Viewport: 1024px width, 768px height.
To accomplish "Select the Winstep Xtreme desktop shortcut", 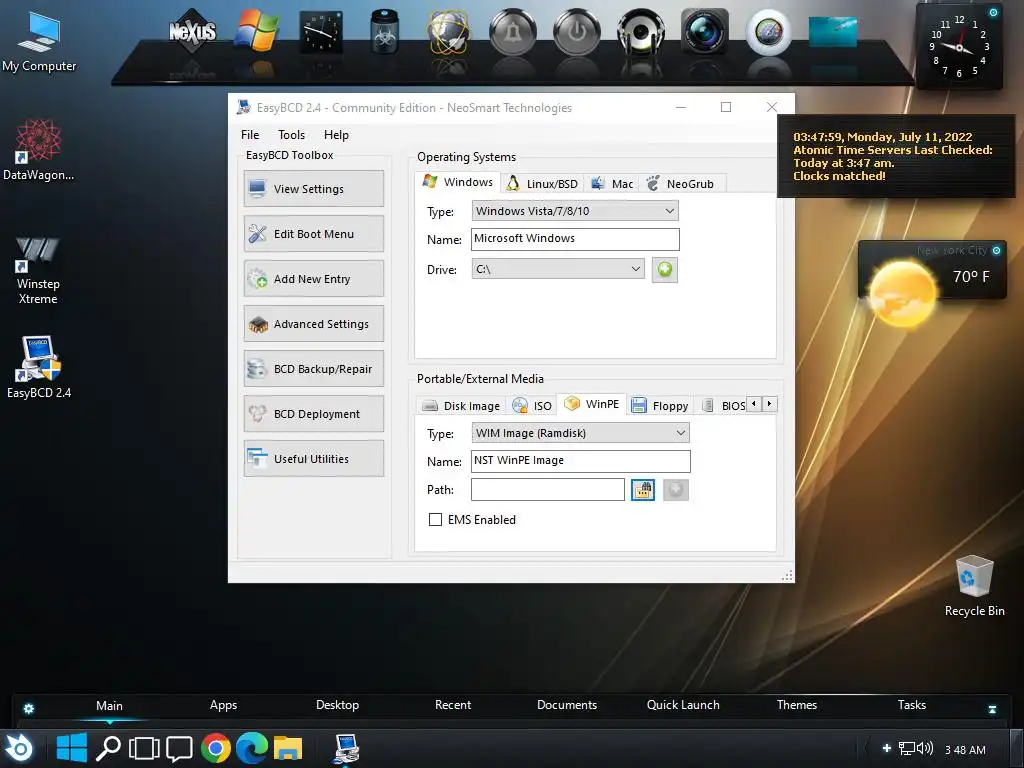I will pos(38,270).
